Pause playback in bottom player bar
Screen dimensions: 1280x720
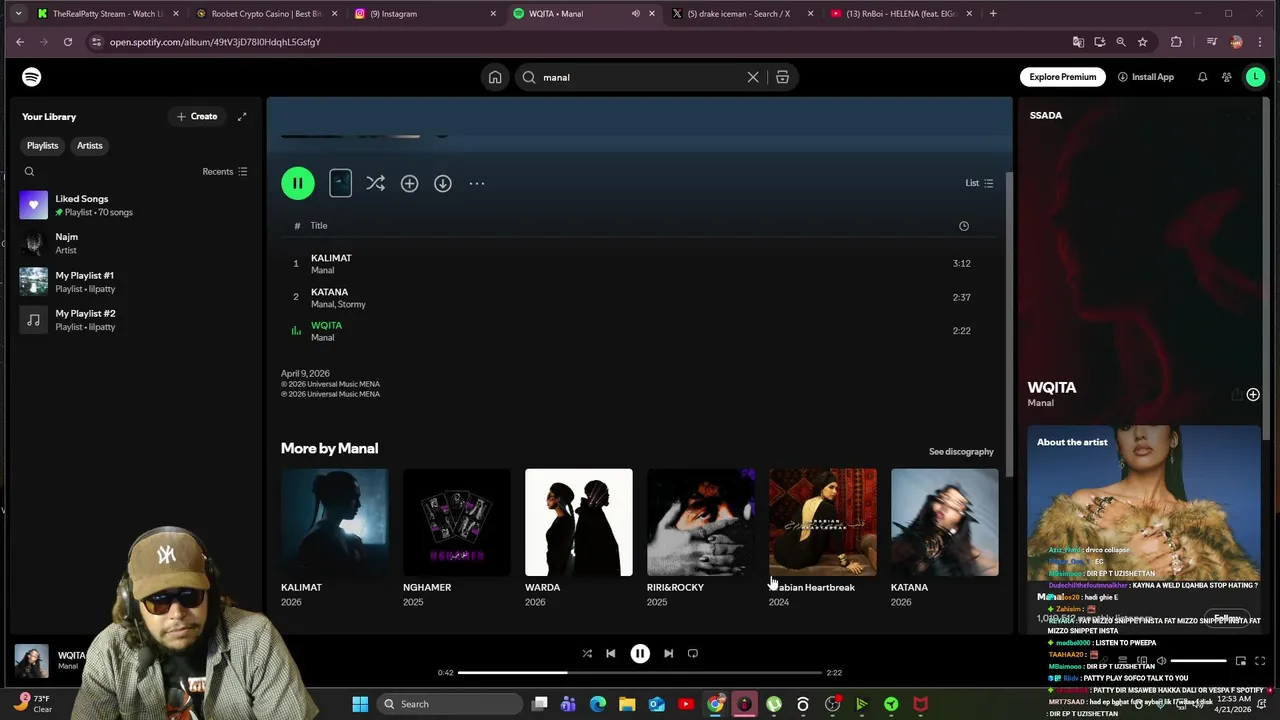pyautogui.click(x=640, y=654)
